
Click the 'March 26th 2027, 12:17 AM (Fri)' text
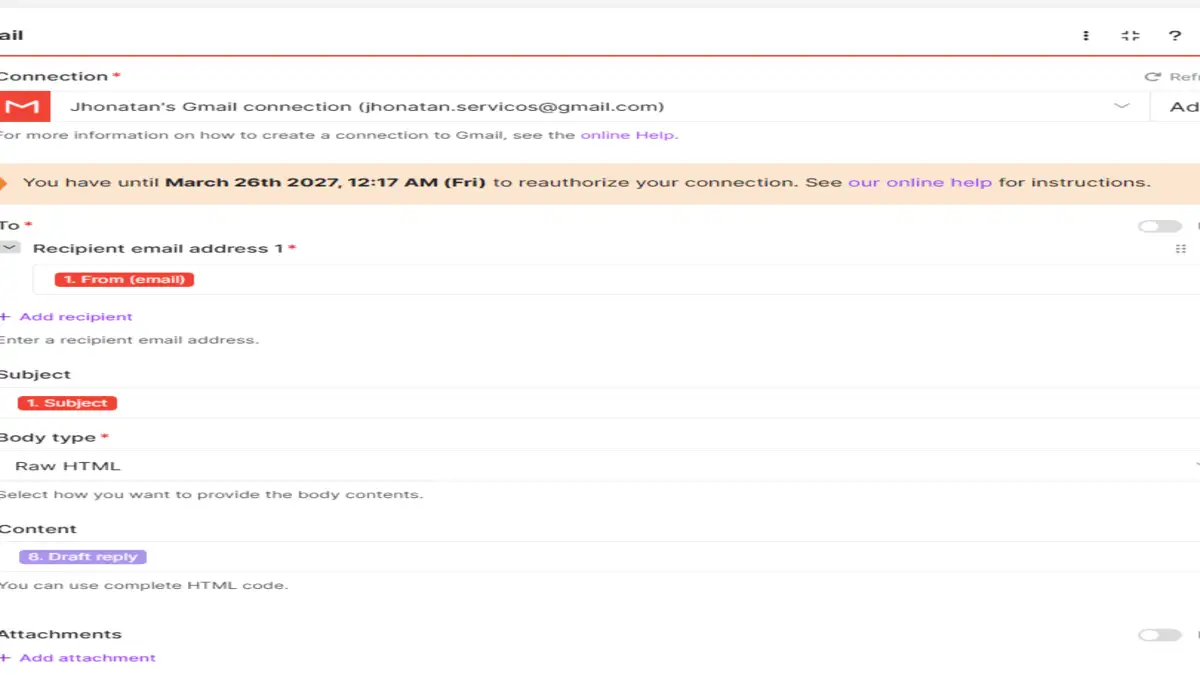point(325,183)
